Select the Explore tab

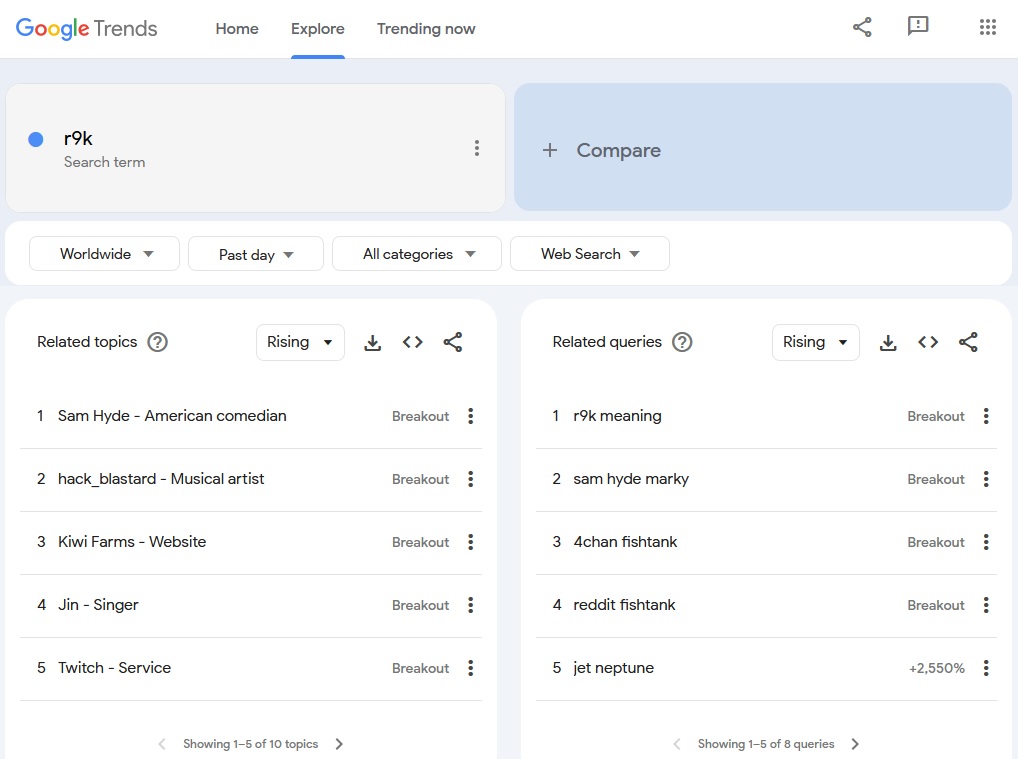tap(317, 29)
